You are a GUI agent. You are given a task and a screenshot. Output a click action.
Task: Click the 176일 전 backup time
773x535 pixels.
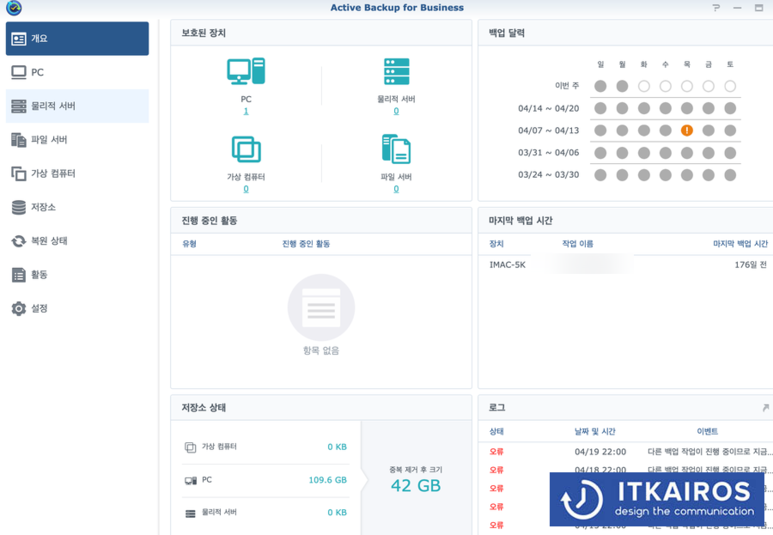pyautogui.click(x=750, y=265)
